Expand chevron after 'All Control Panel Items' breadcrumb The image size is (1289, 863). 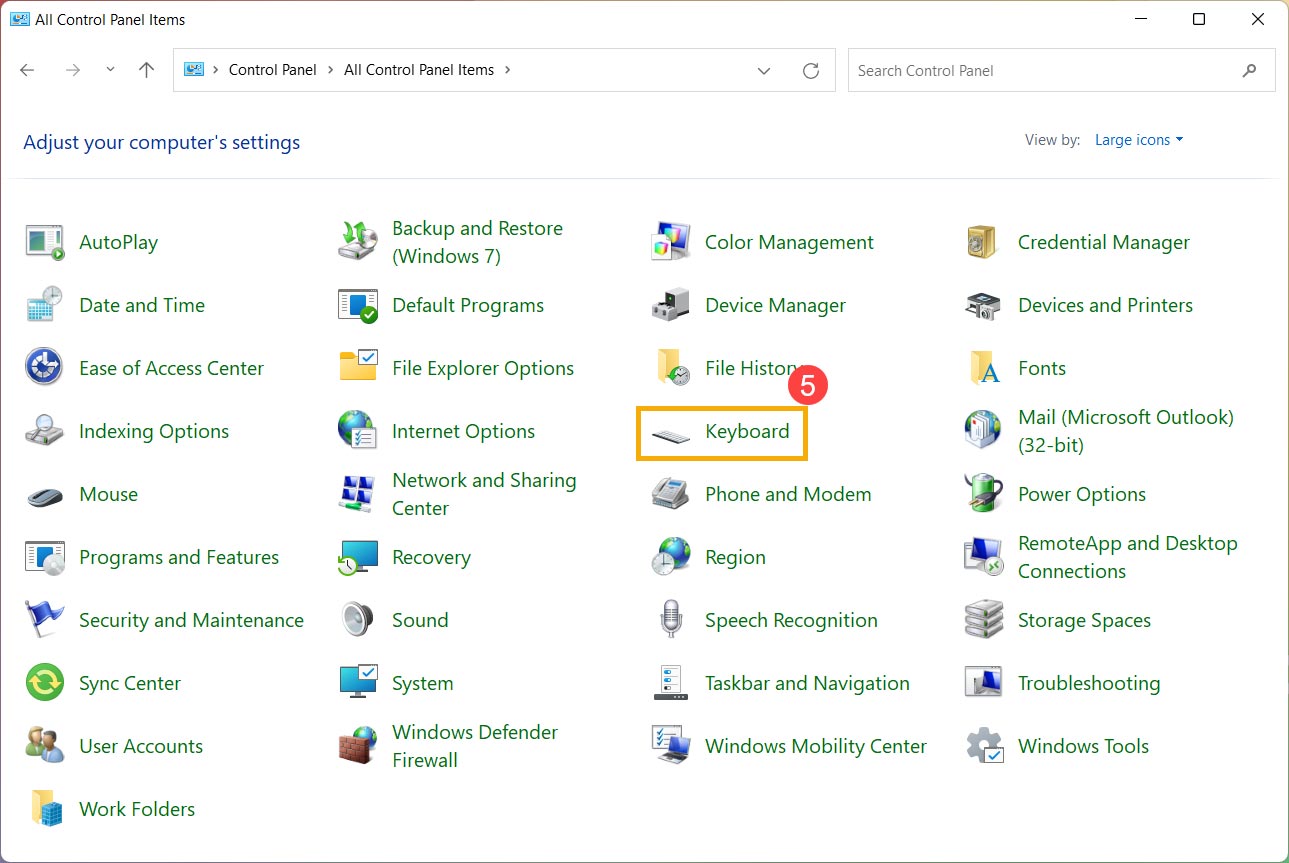coord(507,70)
